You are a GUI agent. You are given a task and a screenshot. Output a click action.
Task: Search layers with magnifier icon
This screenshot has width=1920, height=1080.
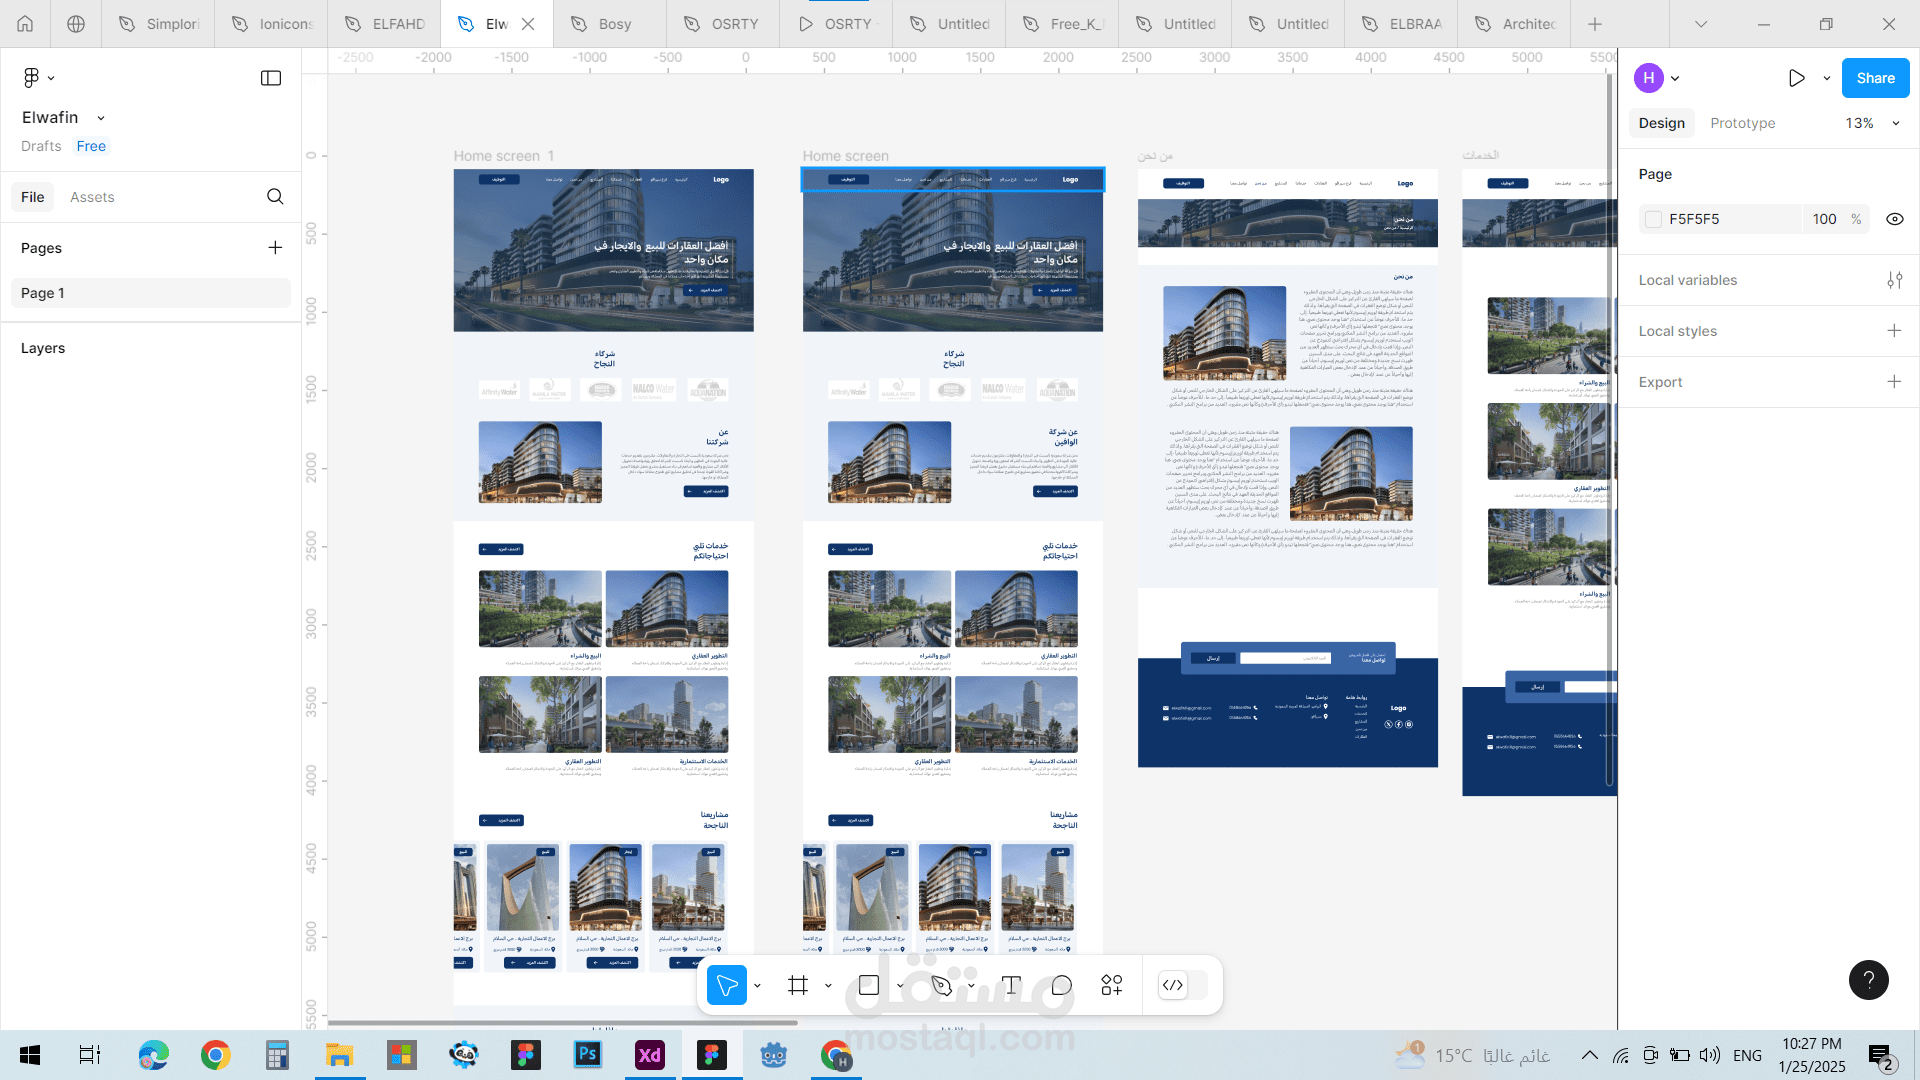[275, 197]
